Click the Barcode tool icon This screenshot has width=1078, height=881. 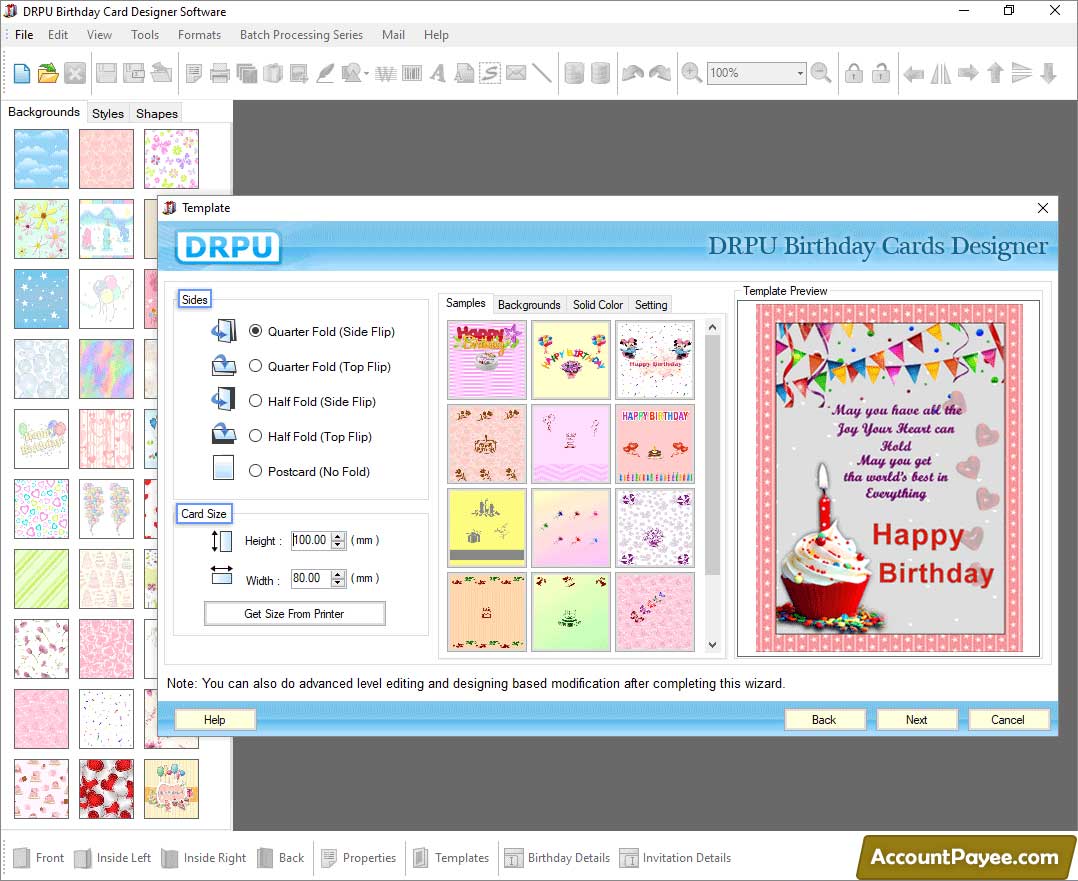coord(412,73)
